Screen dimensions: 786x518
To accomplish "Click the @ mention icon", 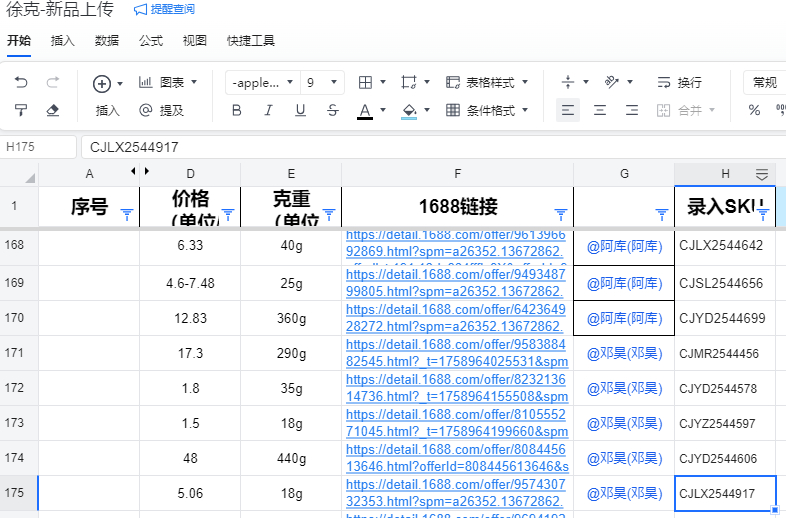I will coord(146,110).
